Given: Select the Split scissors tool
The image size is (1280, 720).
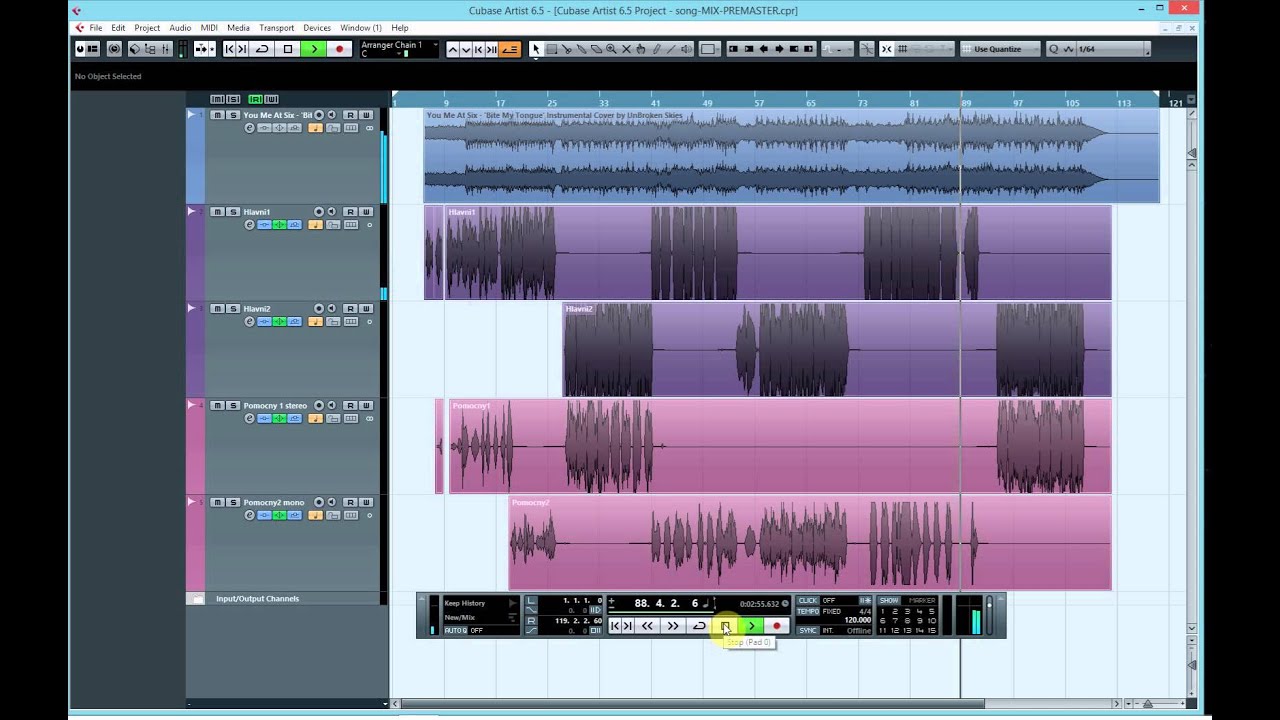Looking at the screenshot, I should 566,49.
